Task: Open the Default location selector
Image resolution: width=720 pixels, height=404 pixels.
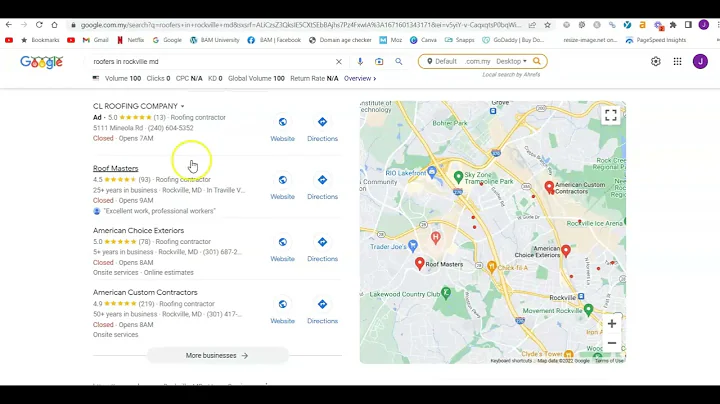Action: 442,61
